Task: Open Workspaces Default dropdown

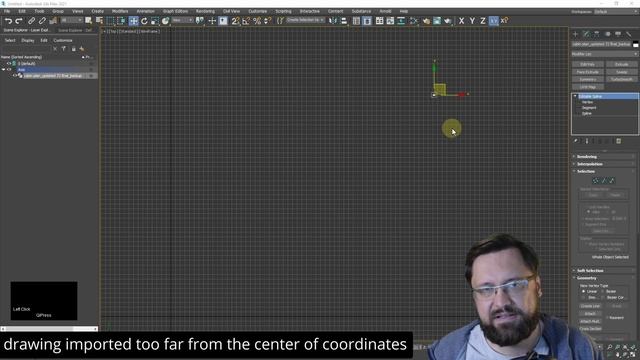Action: tap(616, 11)
